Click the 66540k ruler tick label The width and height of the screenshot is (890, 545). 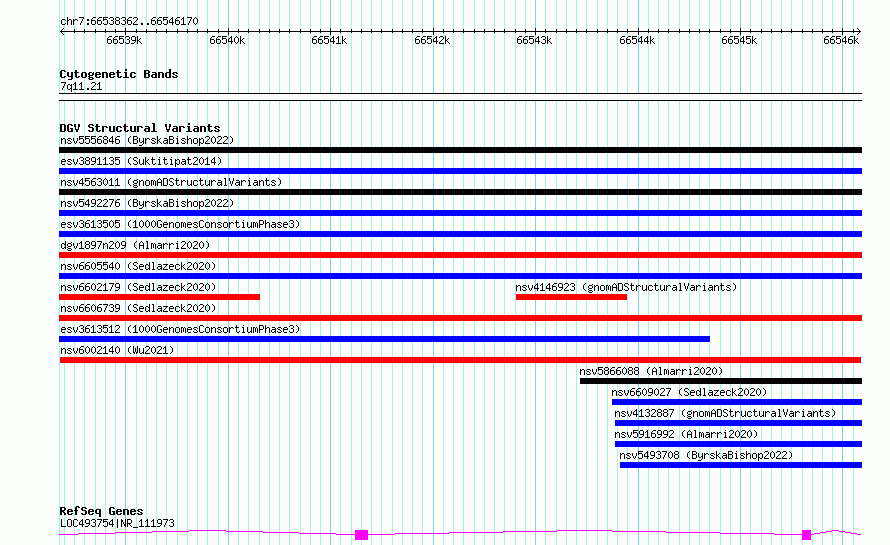click(227, 40)
